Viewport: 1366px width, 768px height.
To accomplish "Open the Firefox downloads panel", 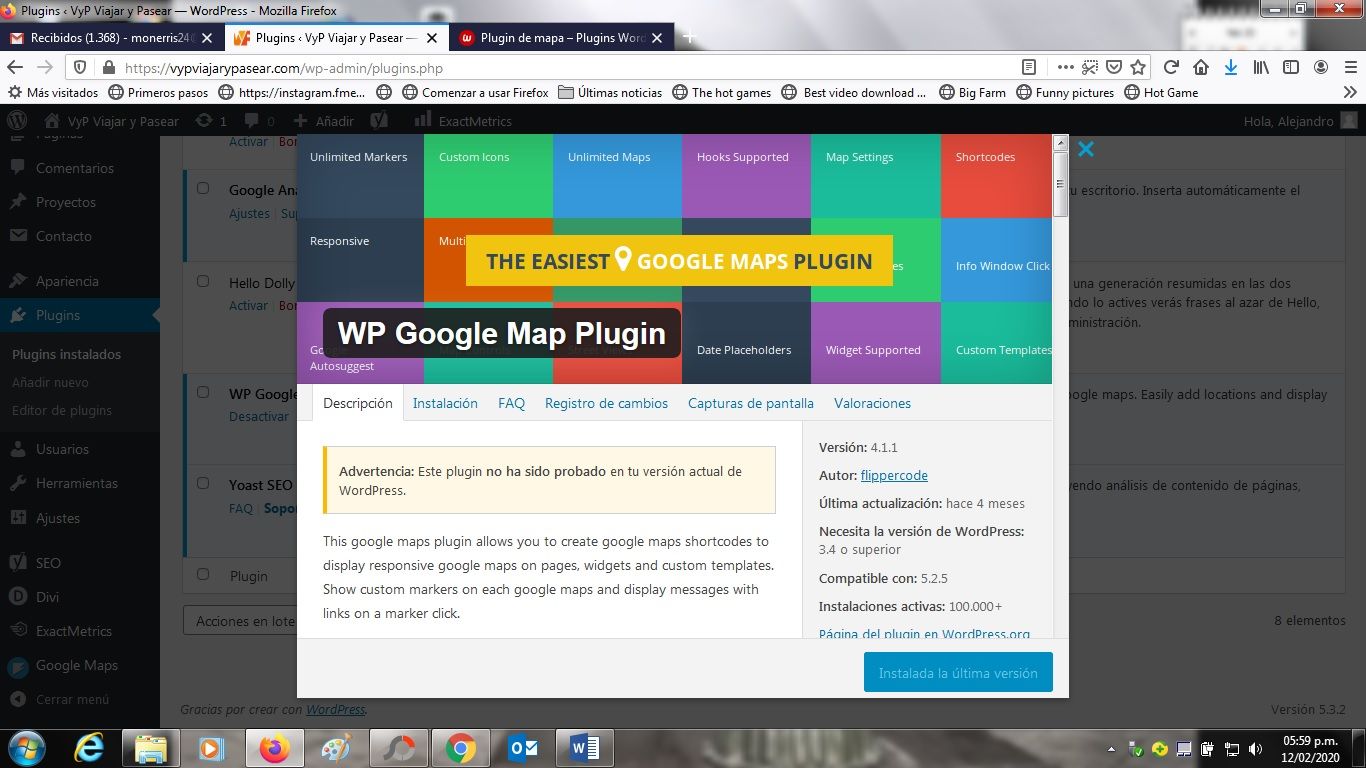I will pos(1231,68).
